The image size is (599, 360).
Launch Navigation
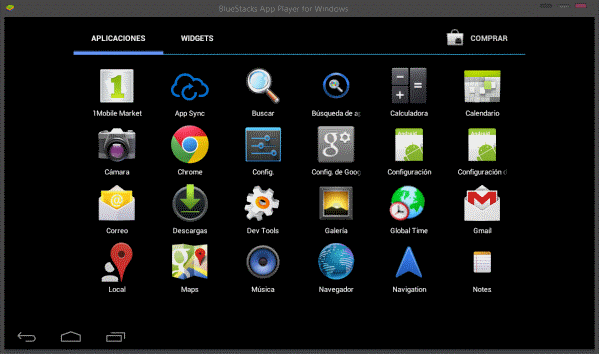pos(409,262)
